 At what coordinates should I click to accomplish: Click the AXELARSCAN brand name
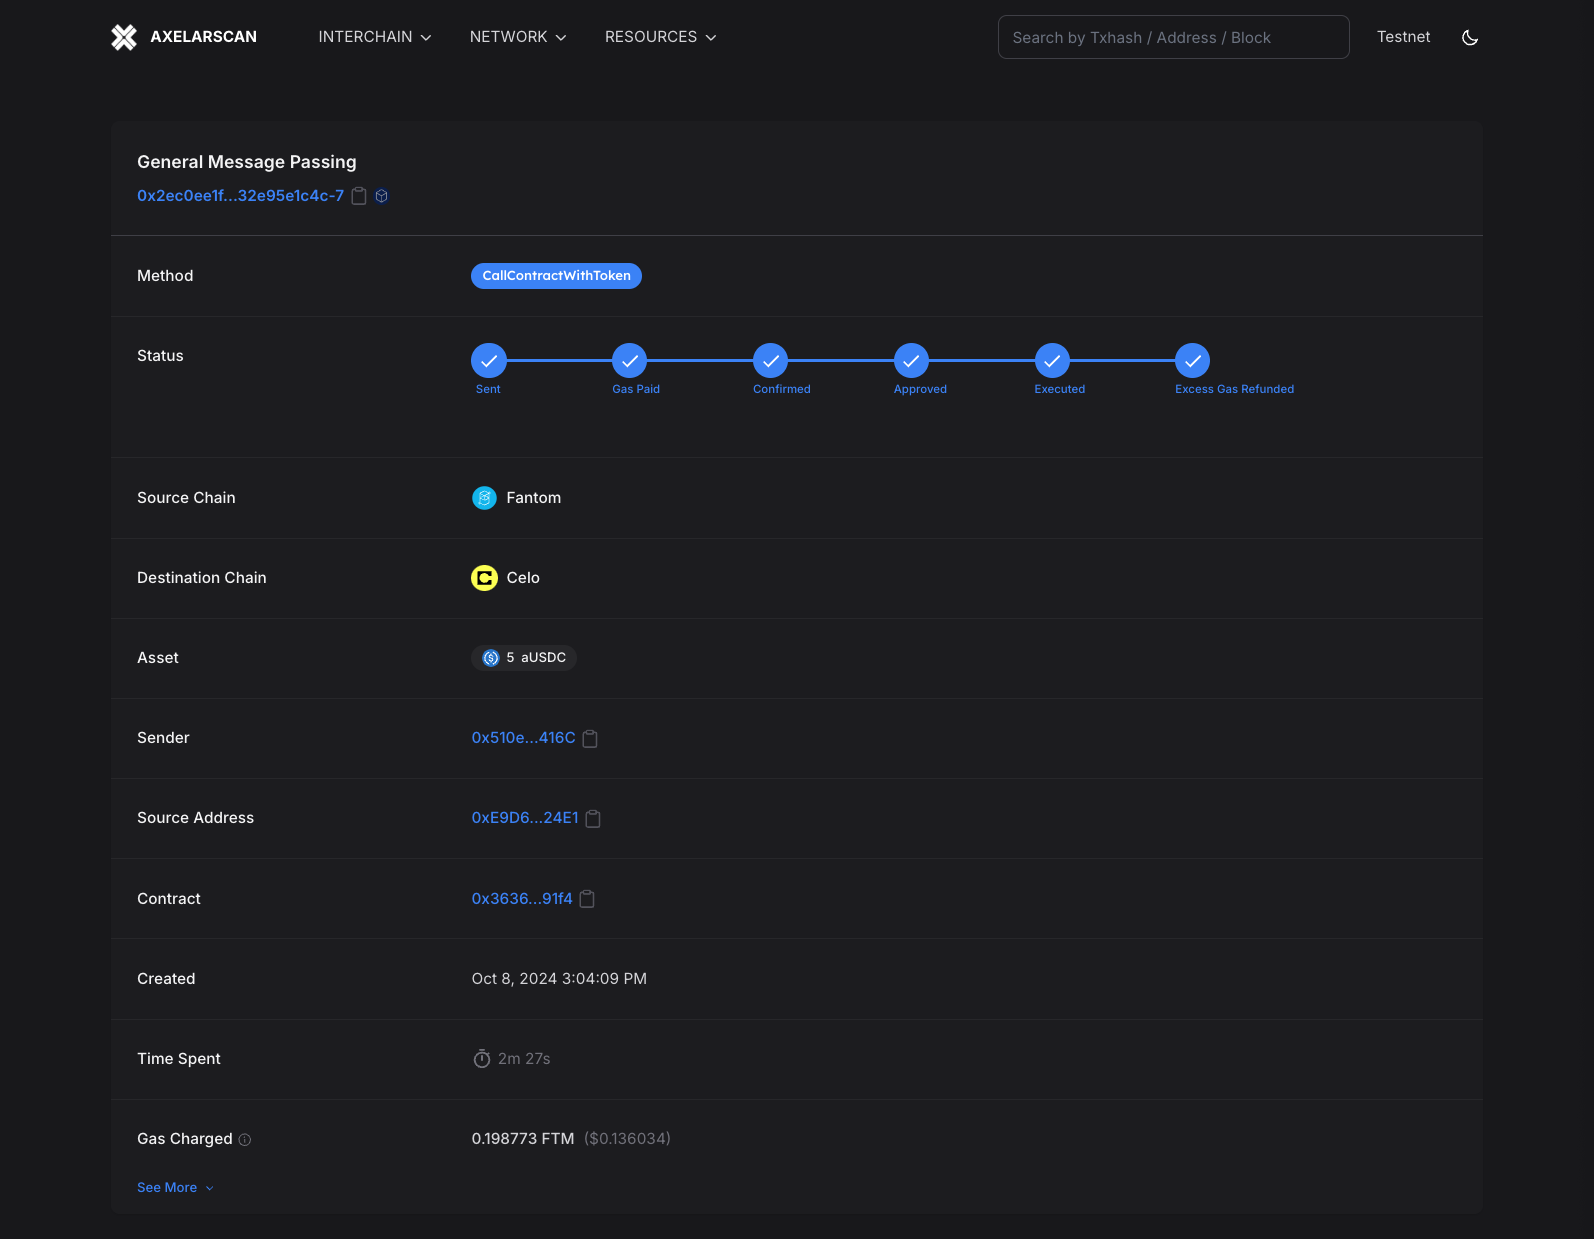[203, 37]
